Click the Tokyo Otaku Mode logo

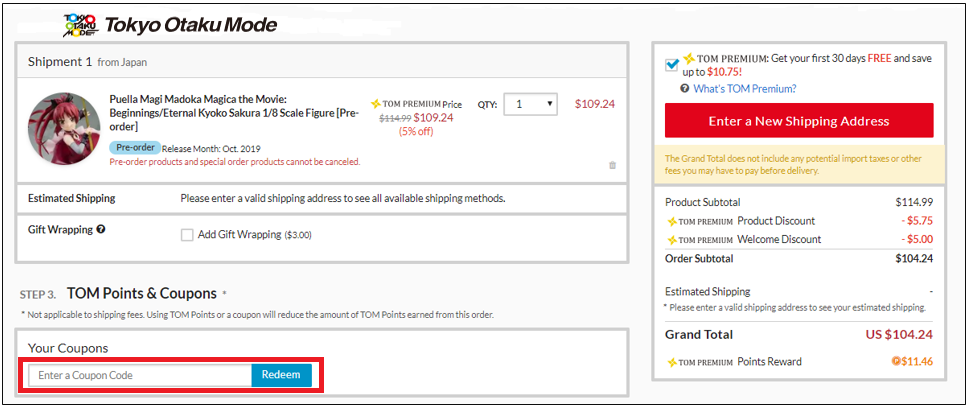(170, 25)
